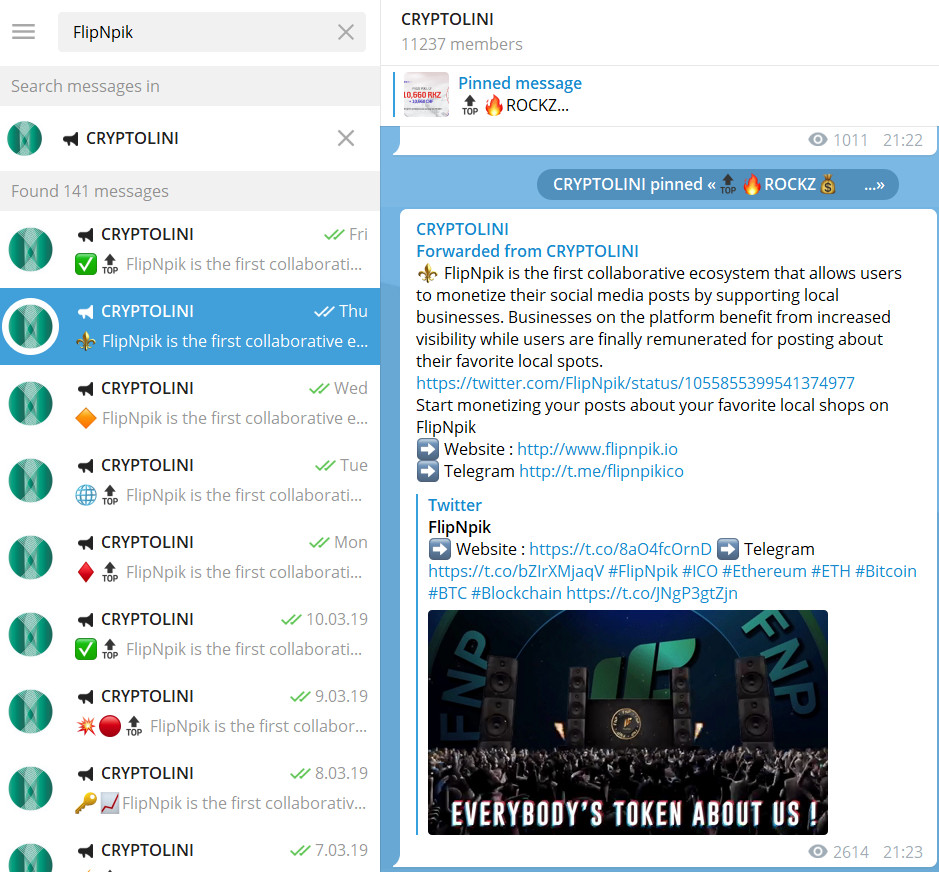Click avatar of the Wed search result
The width and height of the screenshot is (939, 872).
pyautogui.click(x=31, y=403)
